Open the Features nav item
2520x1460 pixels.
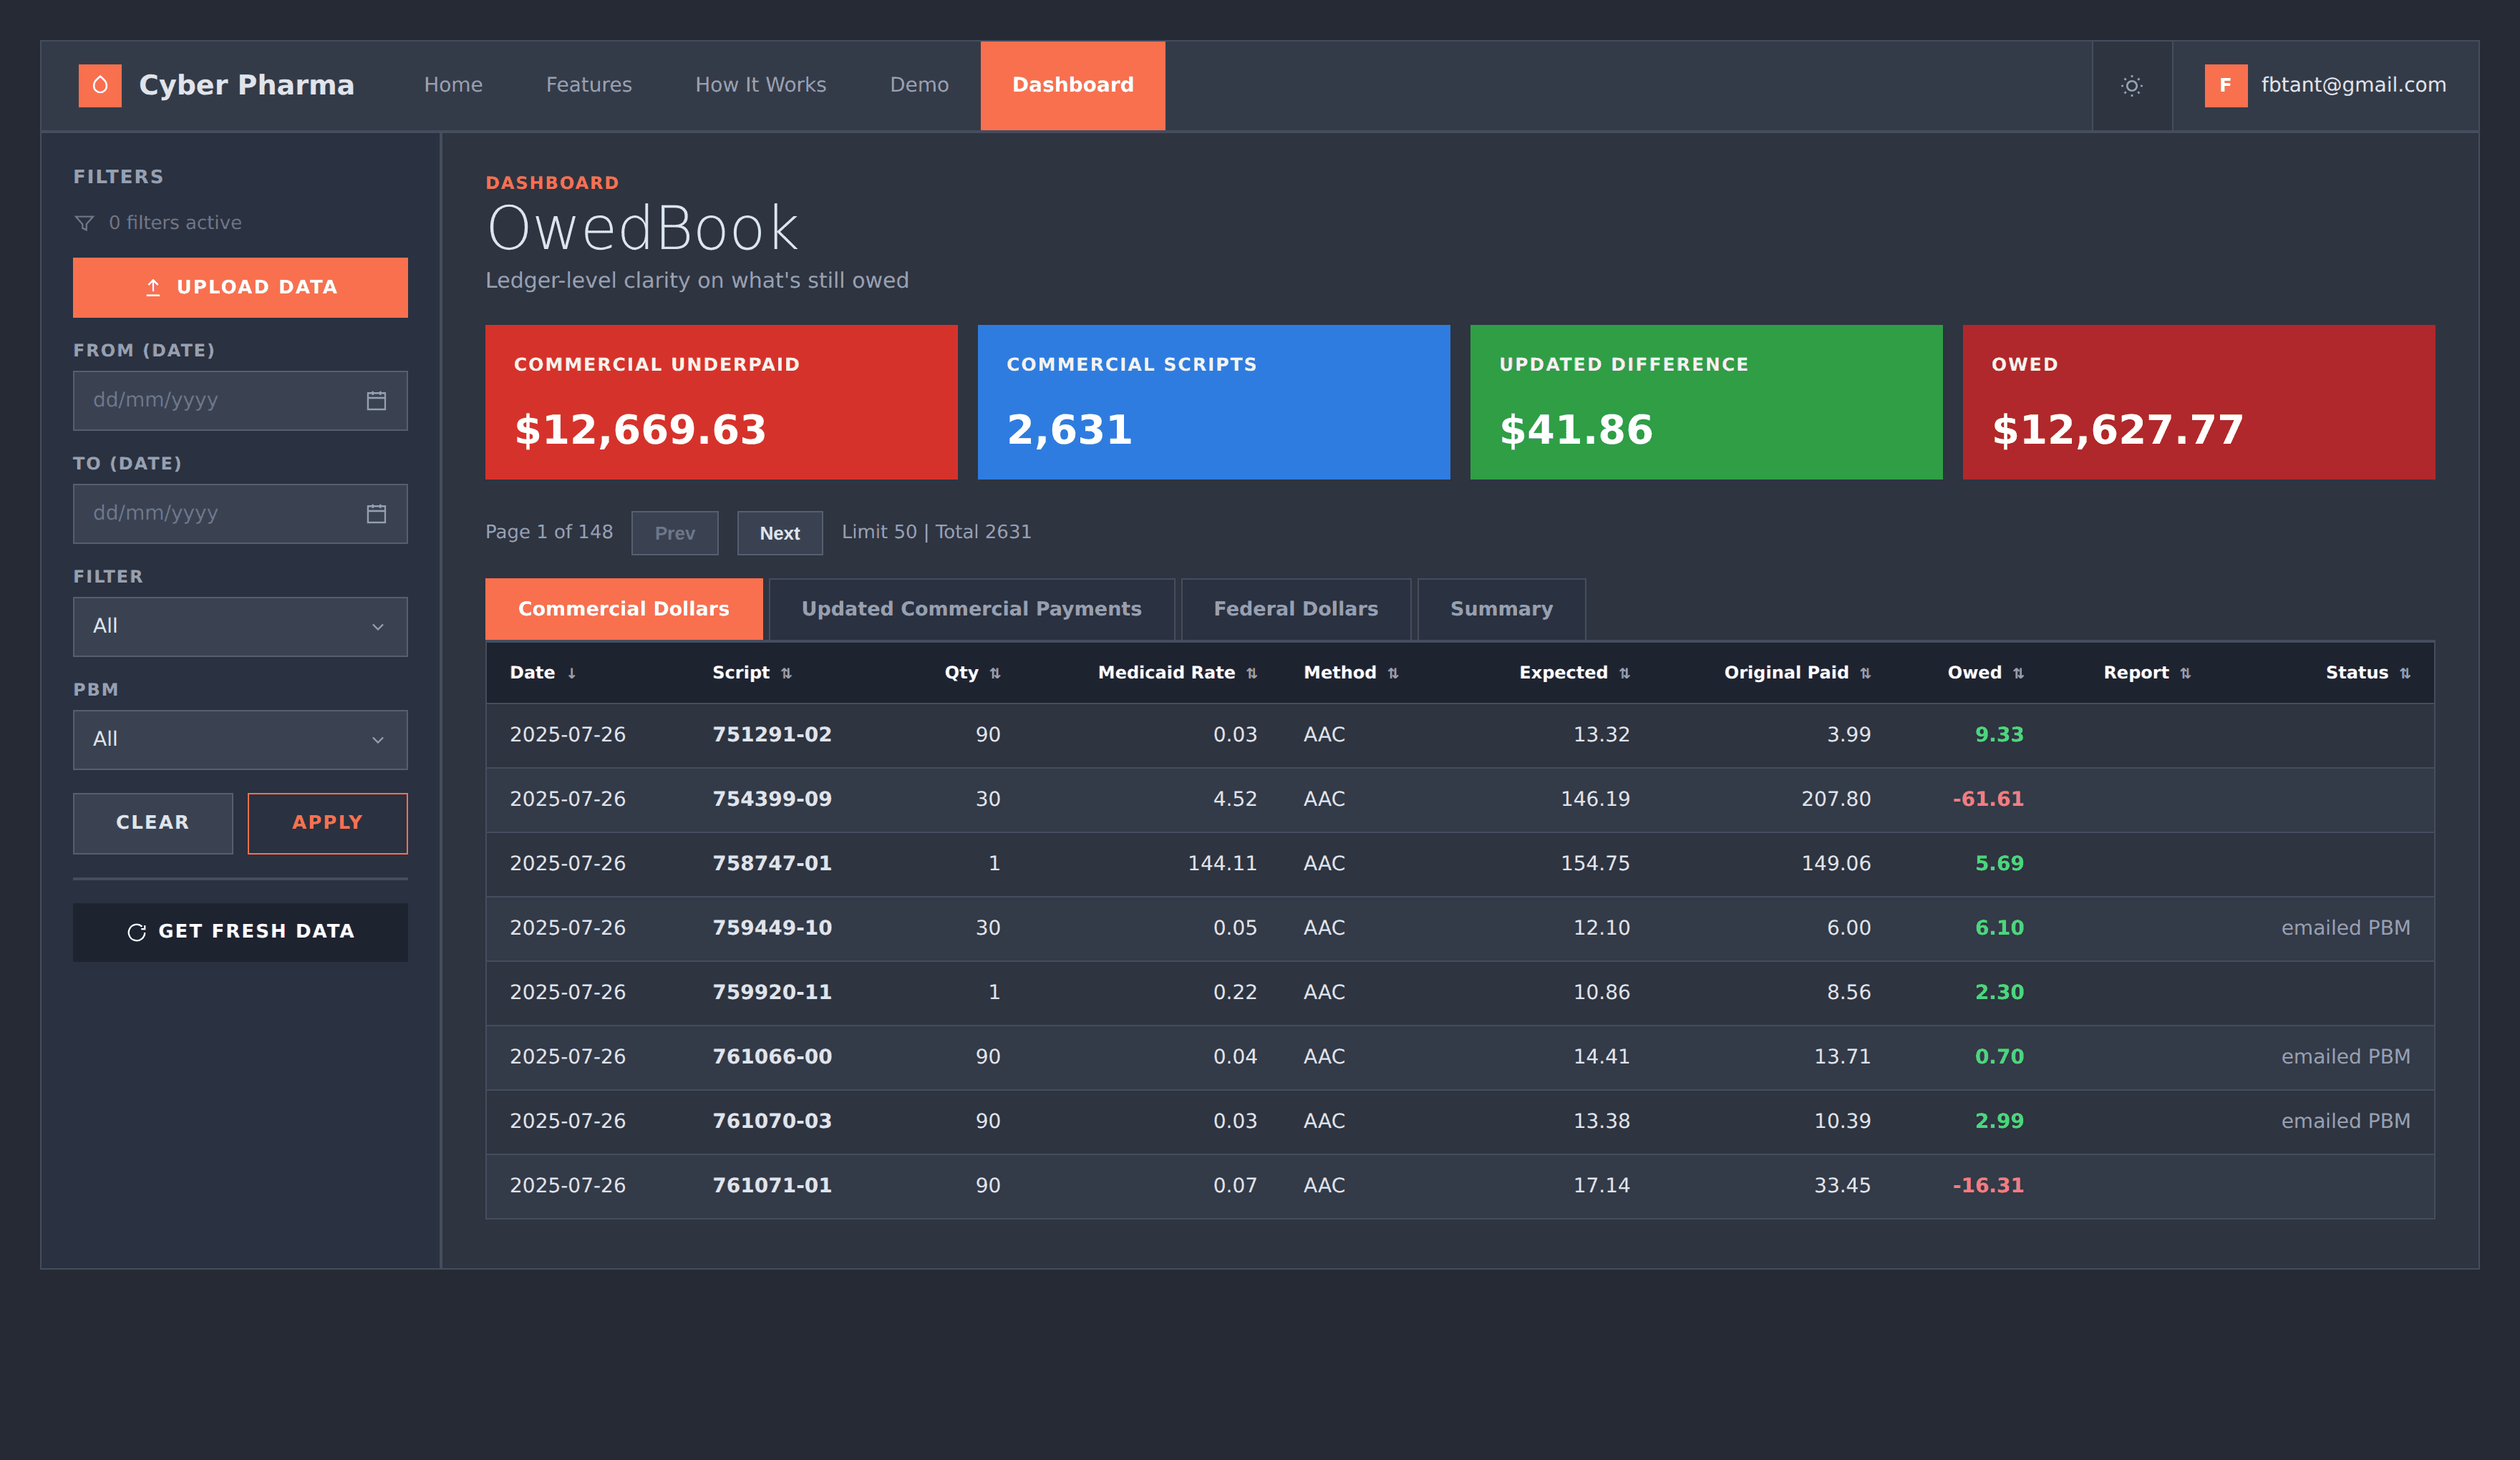coord(589,86)
